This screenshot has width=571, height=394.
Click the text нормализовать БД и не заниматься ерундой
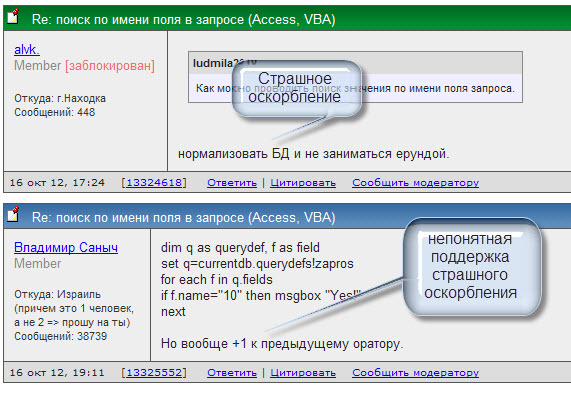(x=314, y=154)
